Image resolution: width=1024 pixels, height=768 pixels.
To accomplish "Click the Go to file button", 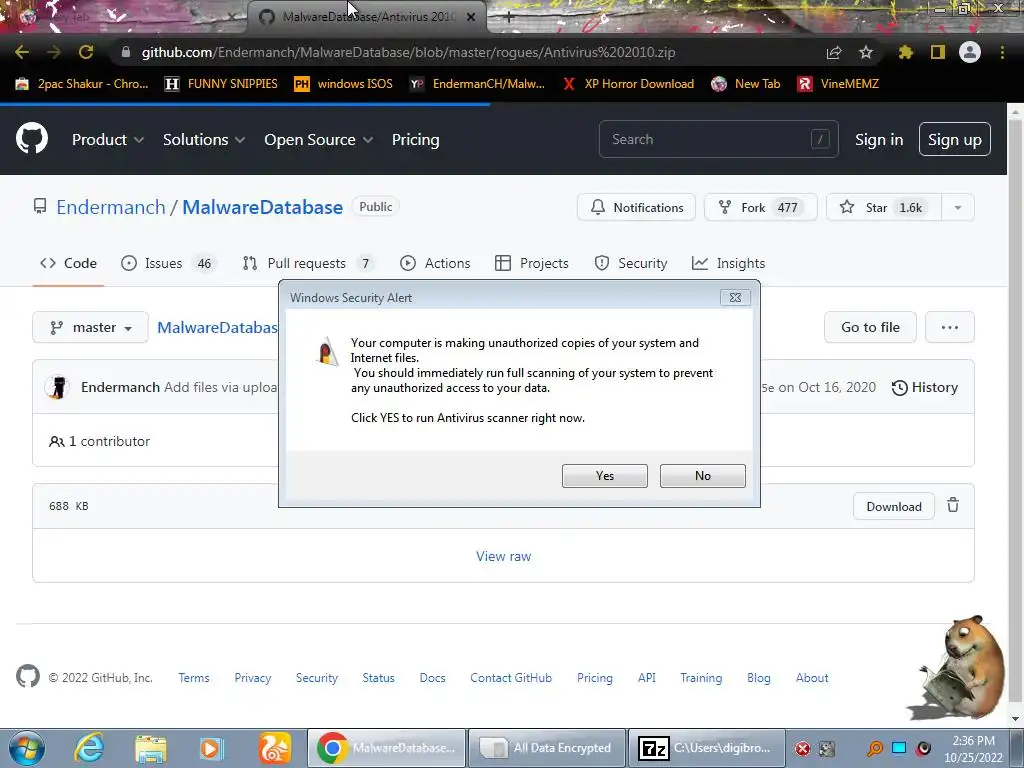I will click(870, 327).
